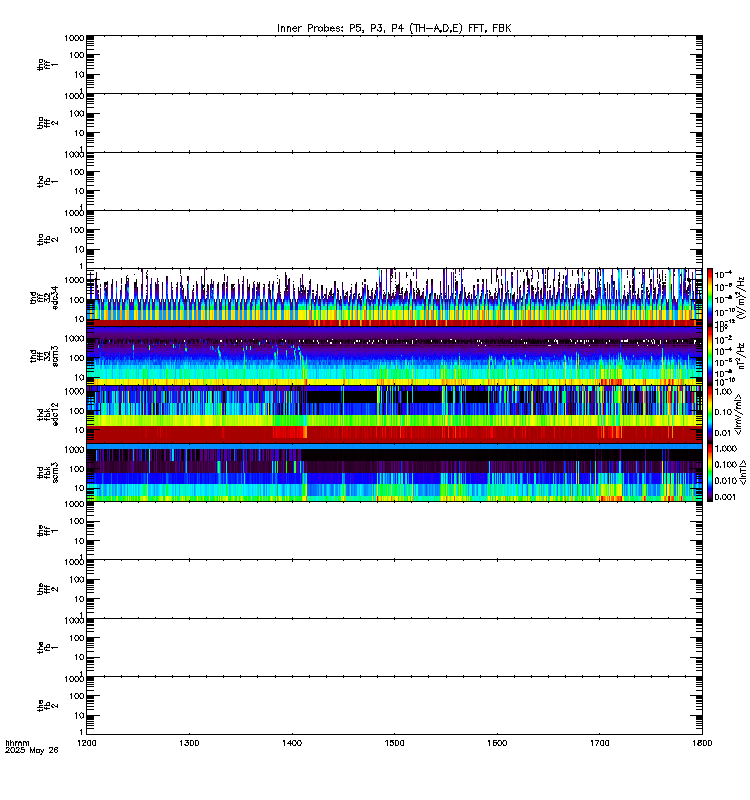Image resolution: width=750 pixels, height=800 pixels.
Task: Click the <|mV/m|> color bar
Action: click(x=710, y=414)
